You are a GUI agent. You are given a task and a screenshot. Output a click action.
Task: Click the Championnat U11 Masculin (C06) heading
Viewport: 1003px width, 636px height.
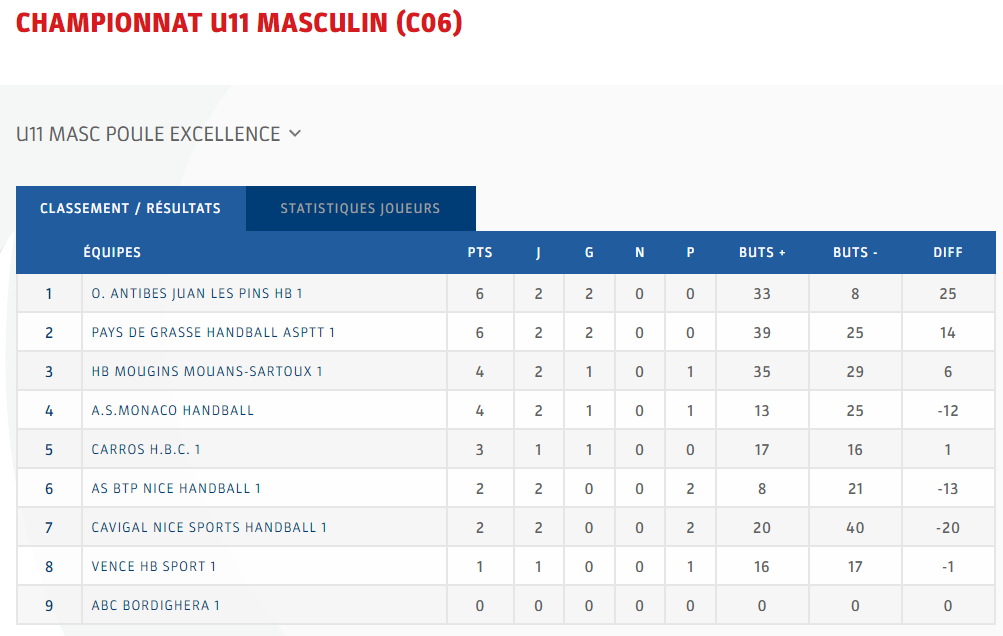239,23
